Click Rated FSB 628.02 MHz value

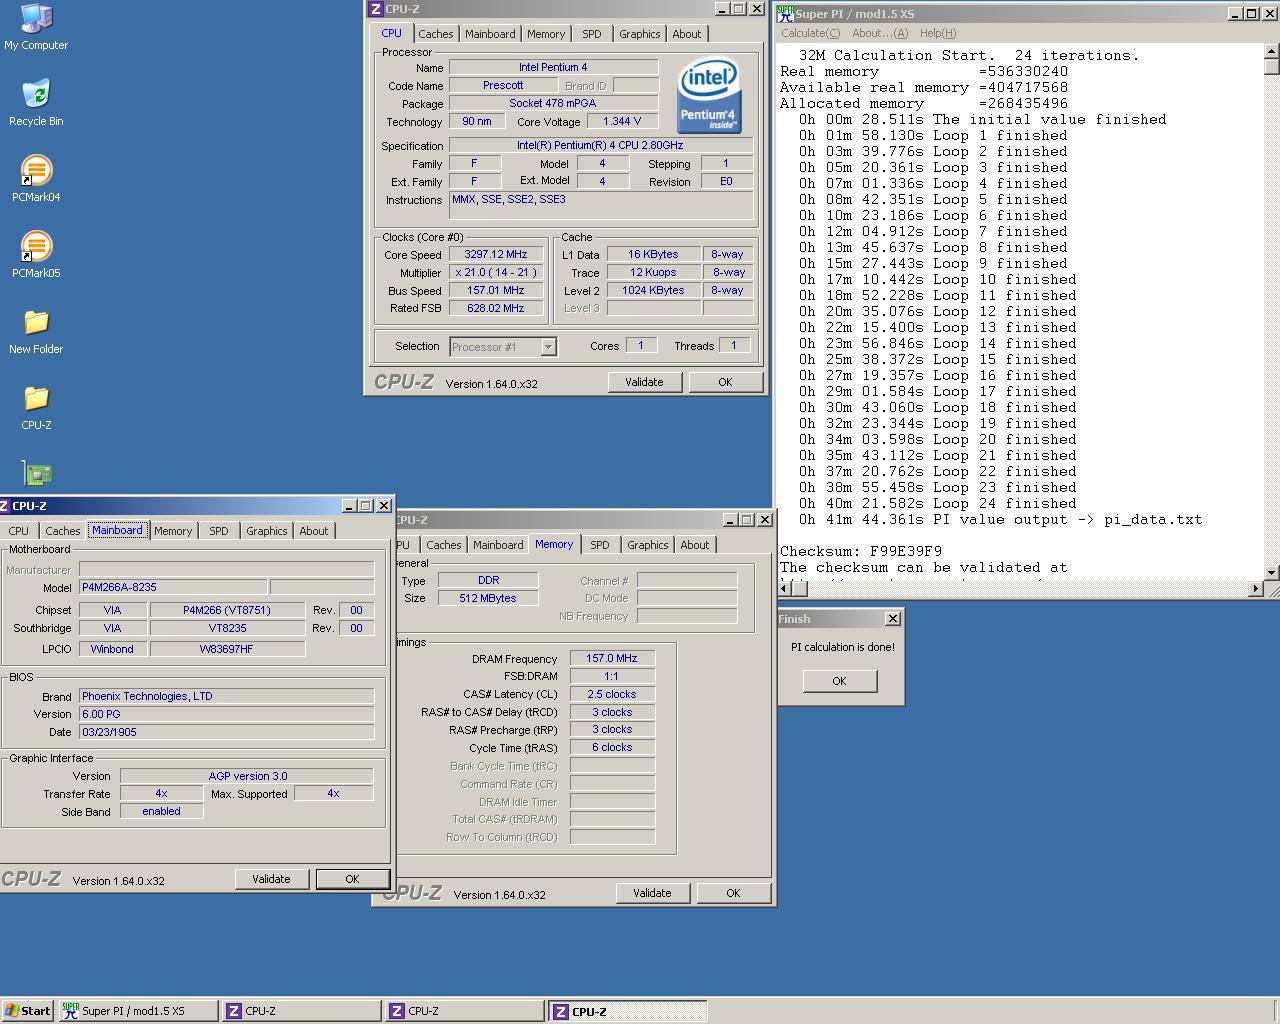coord(496,309)
